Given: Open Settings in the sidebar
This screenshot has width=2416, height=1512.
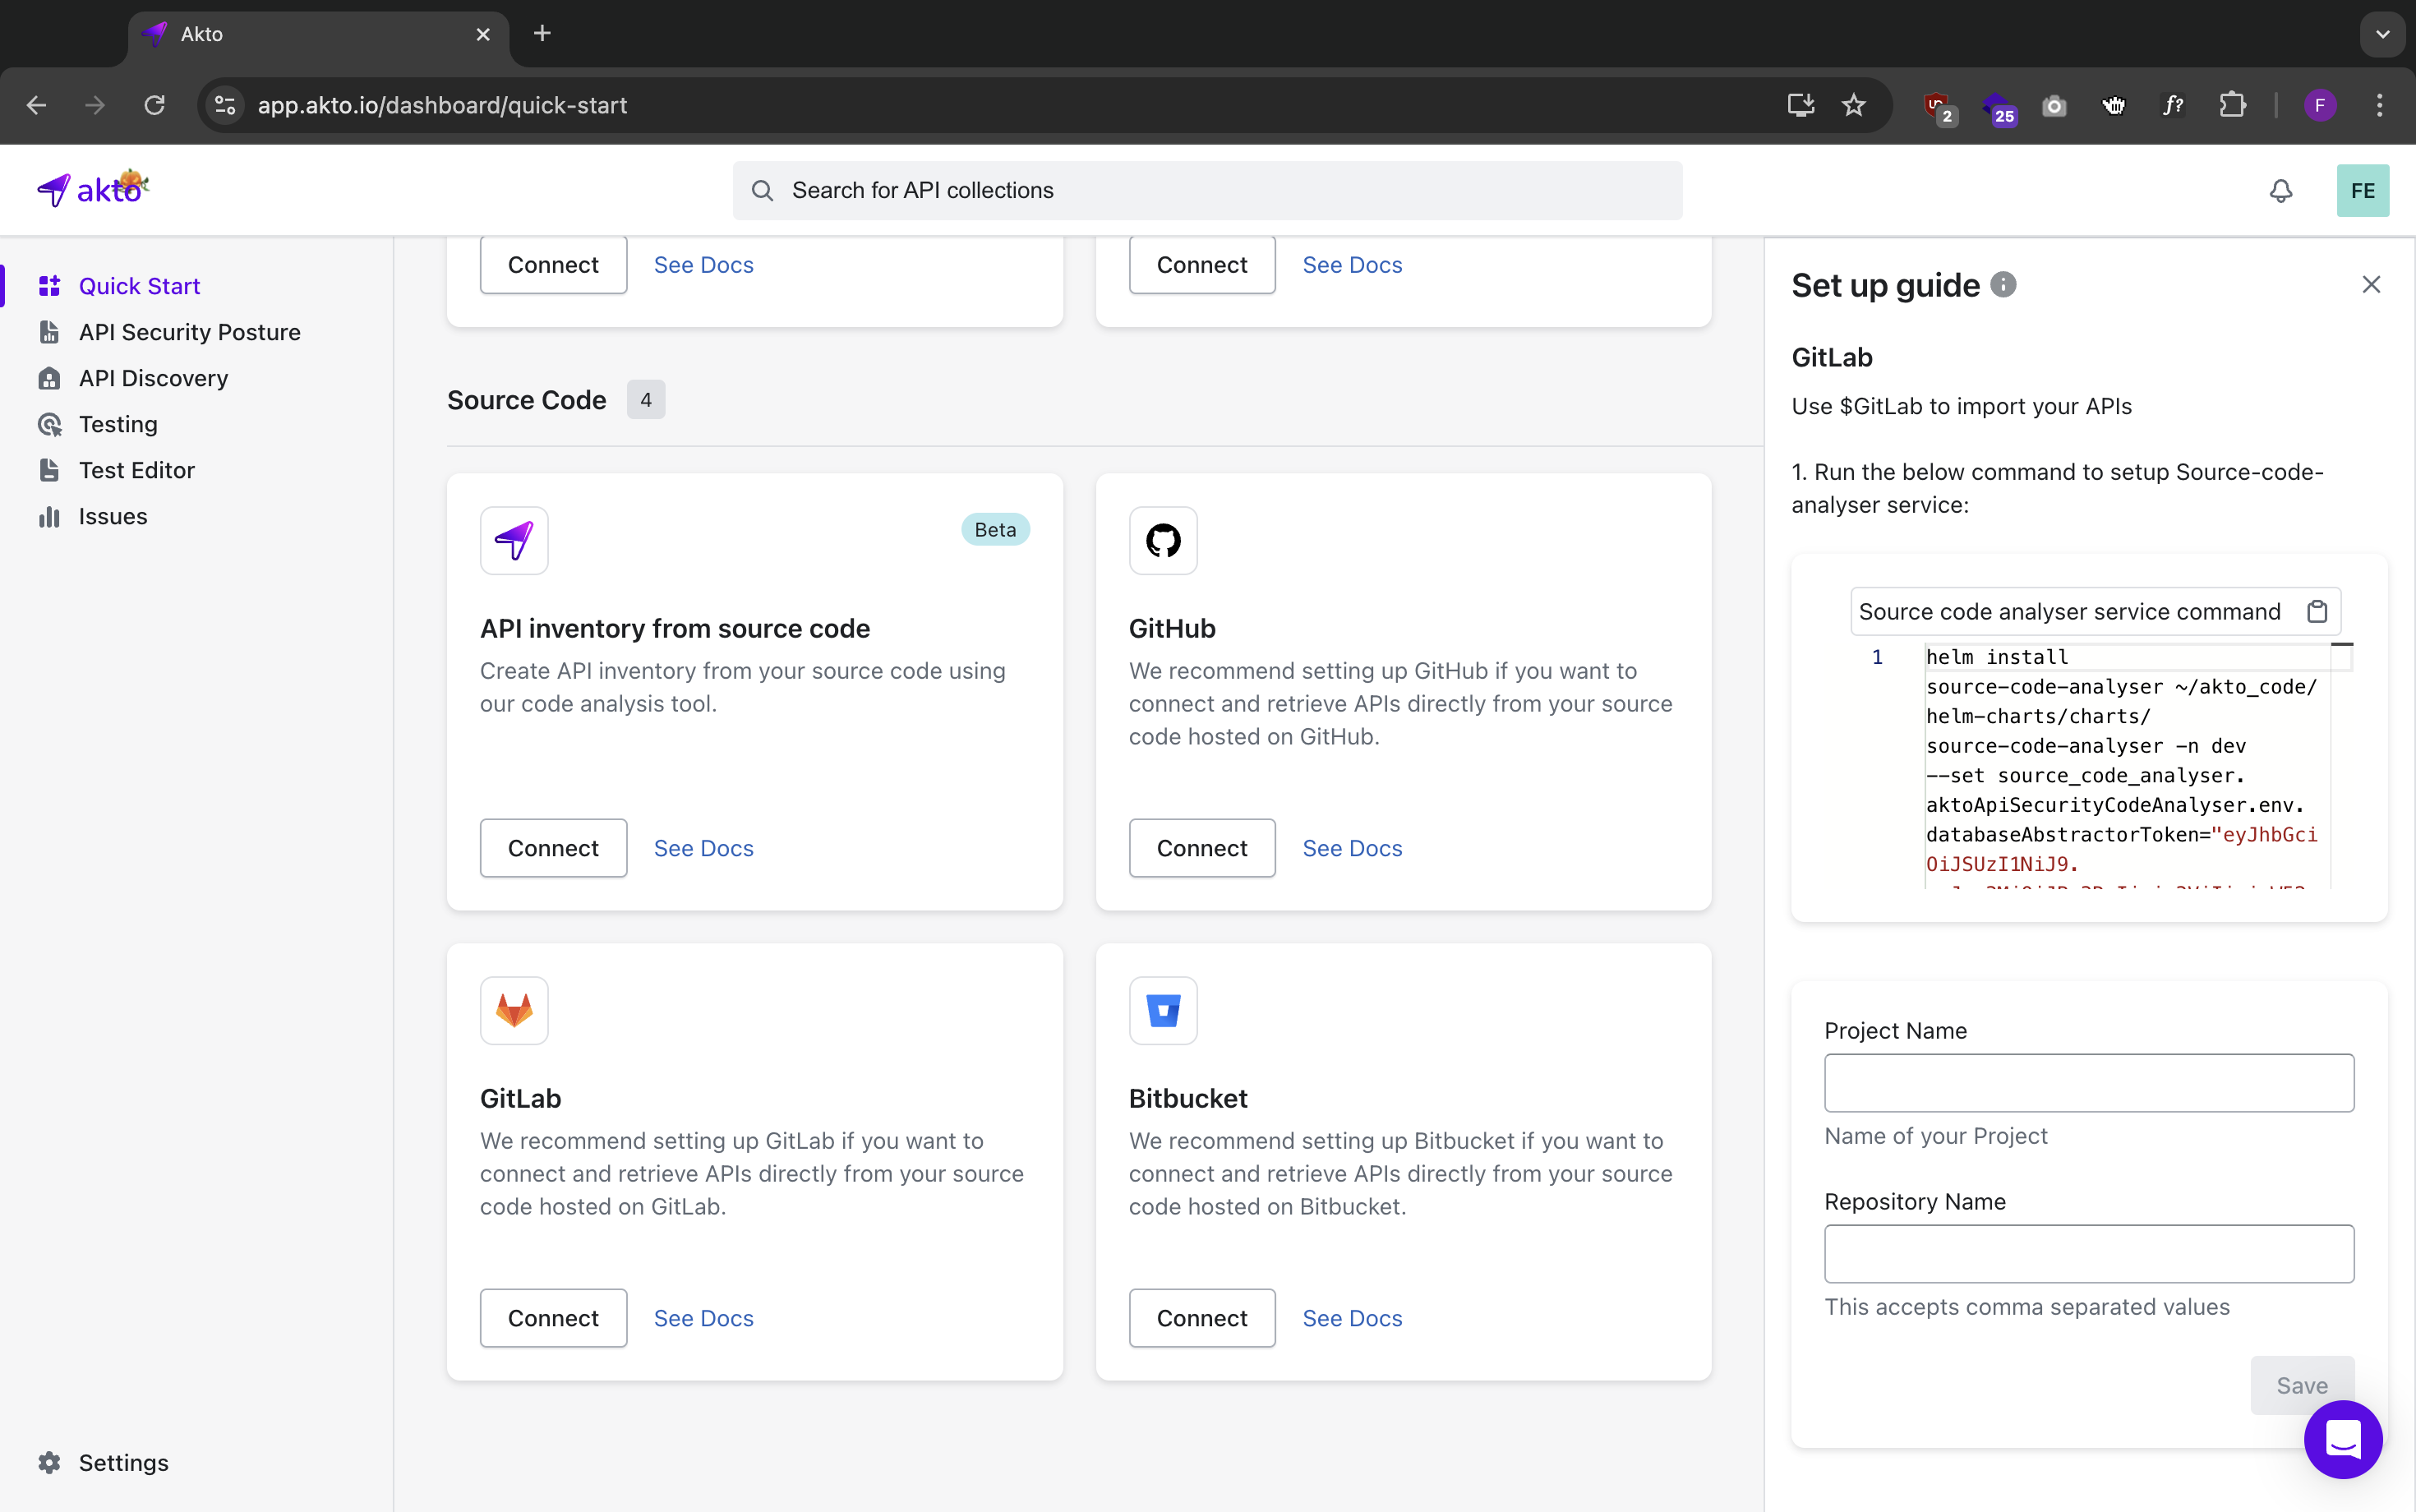Looking at the screenshot, I should [x=123, y=1462].
